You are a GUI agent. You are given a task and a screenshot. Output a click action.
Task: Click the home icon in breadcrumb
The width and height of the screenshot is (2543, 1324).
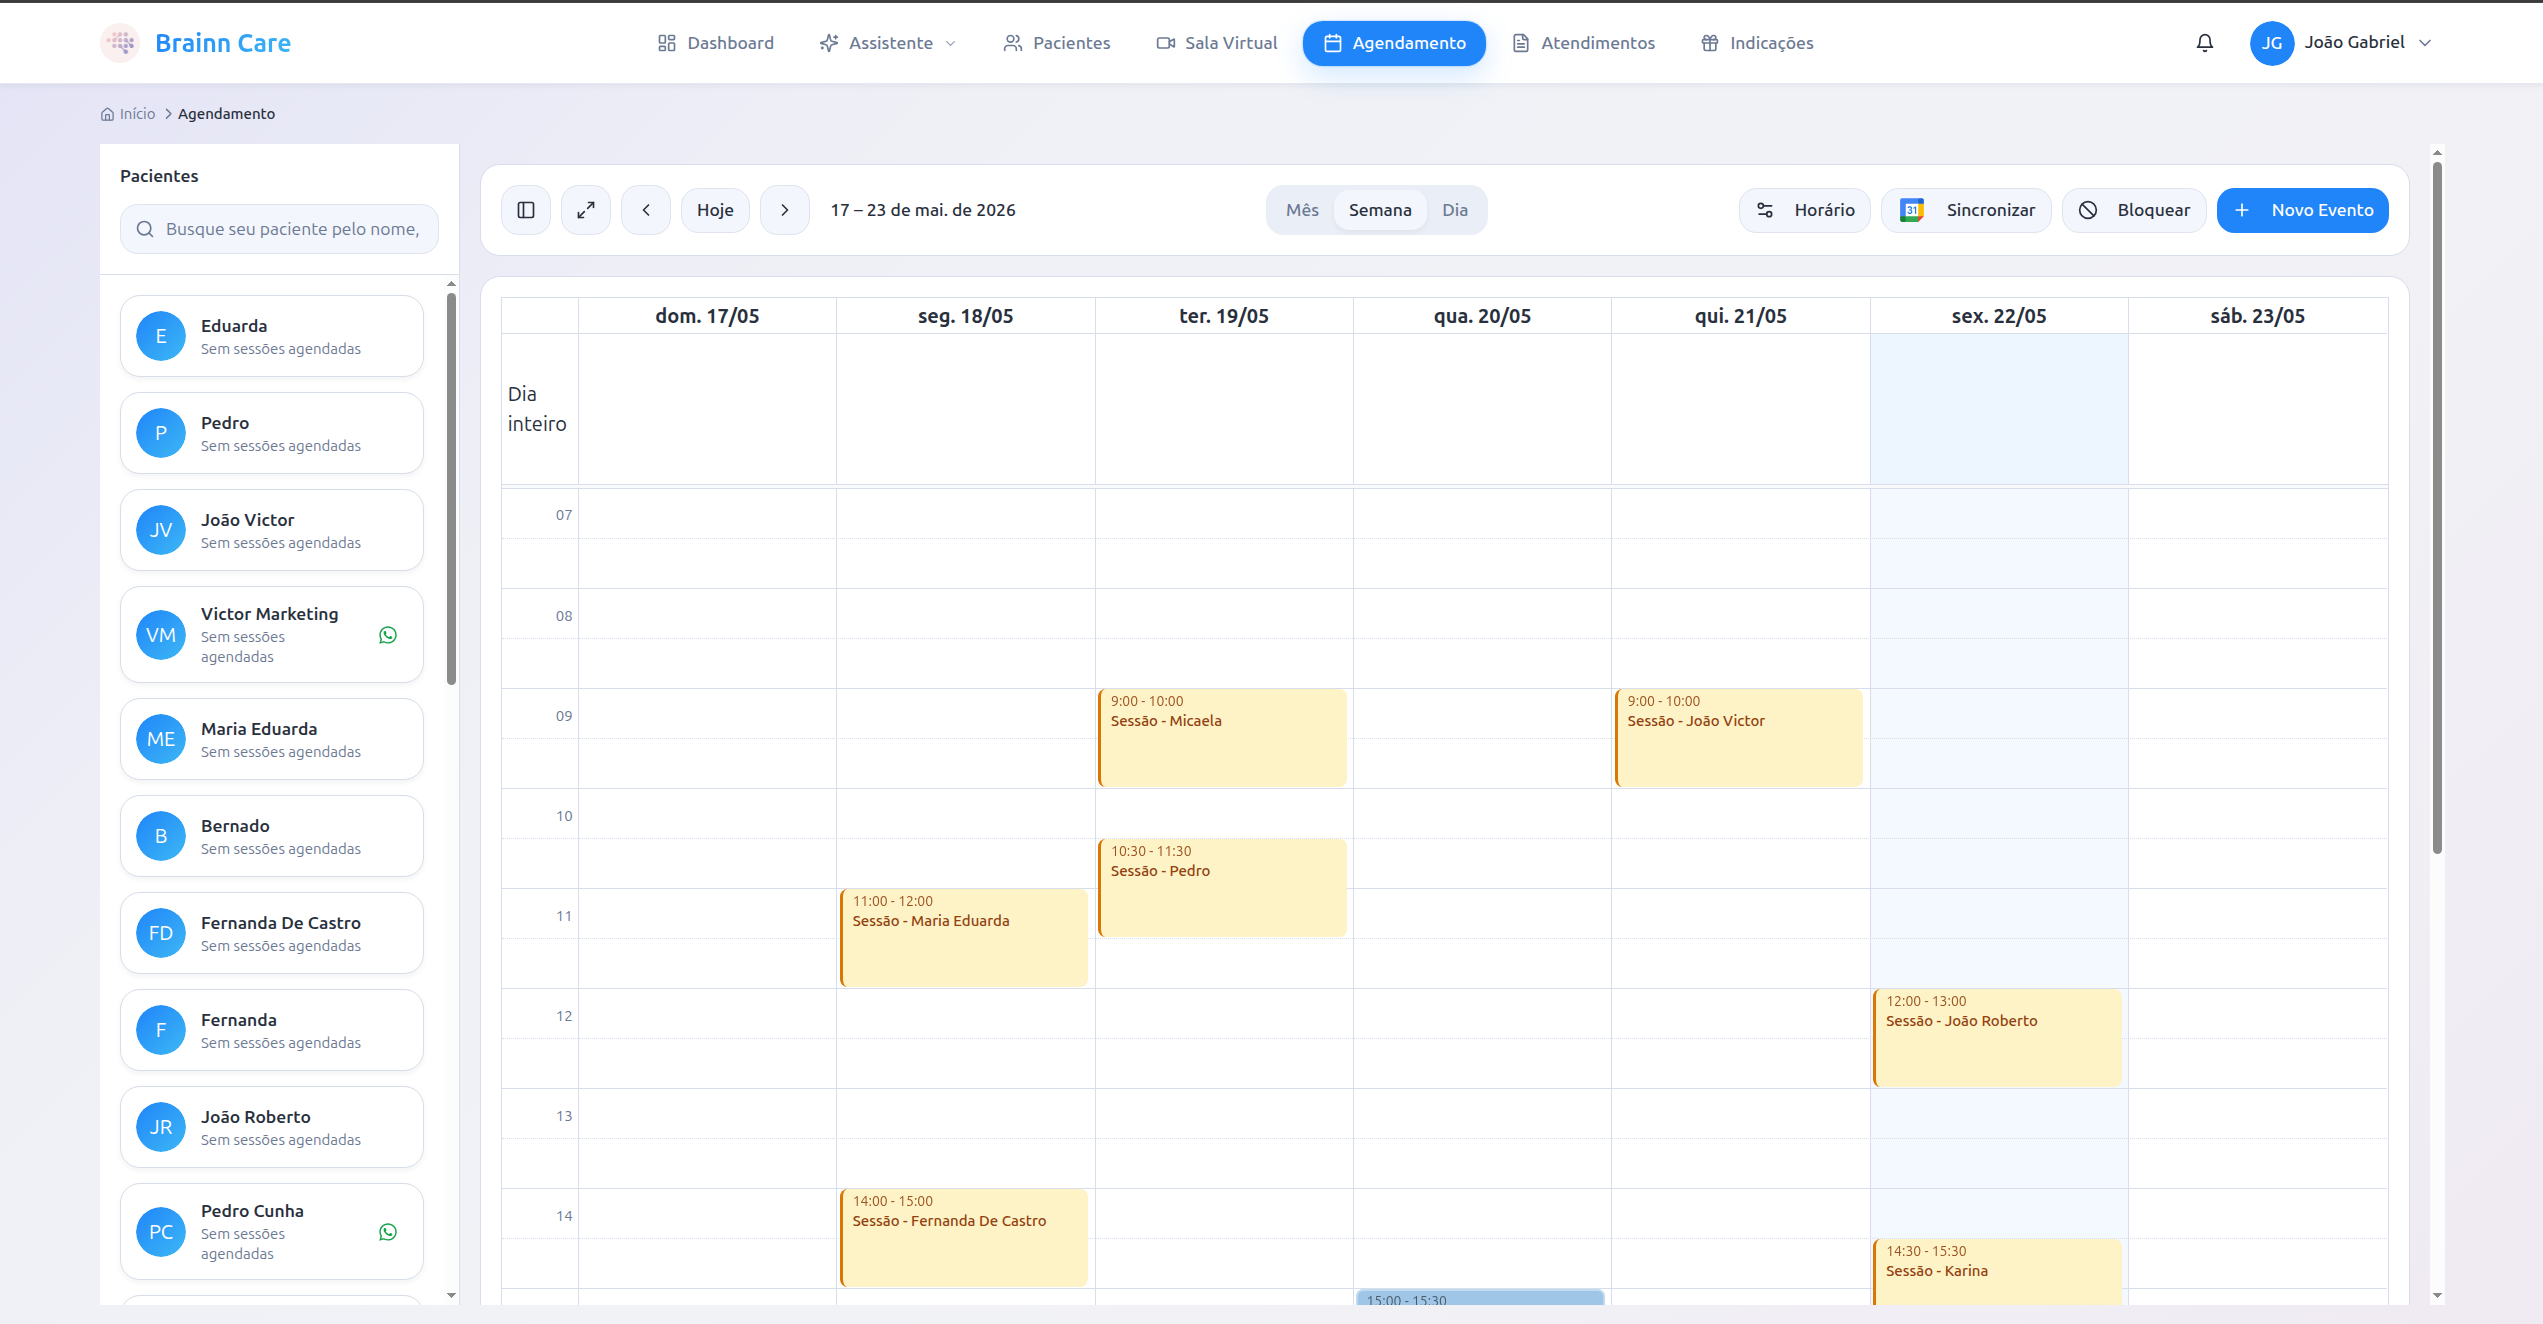pos(108,114)
